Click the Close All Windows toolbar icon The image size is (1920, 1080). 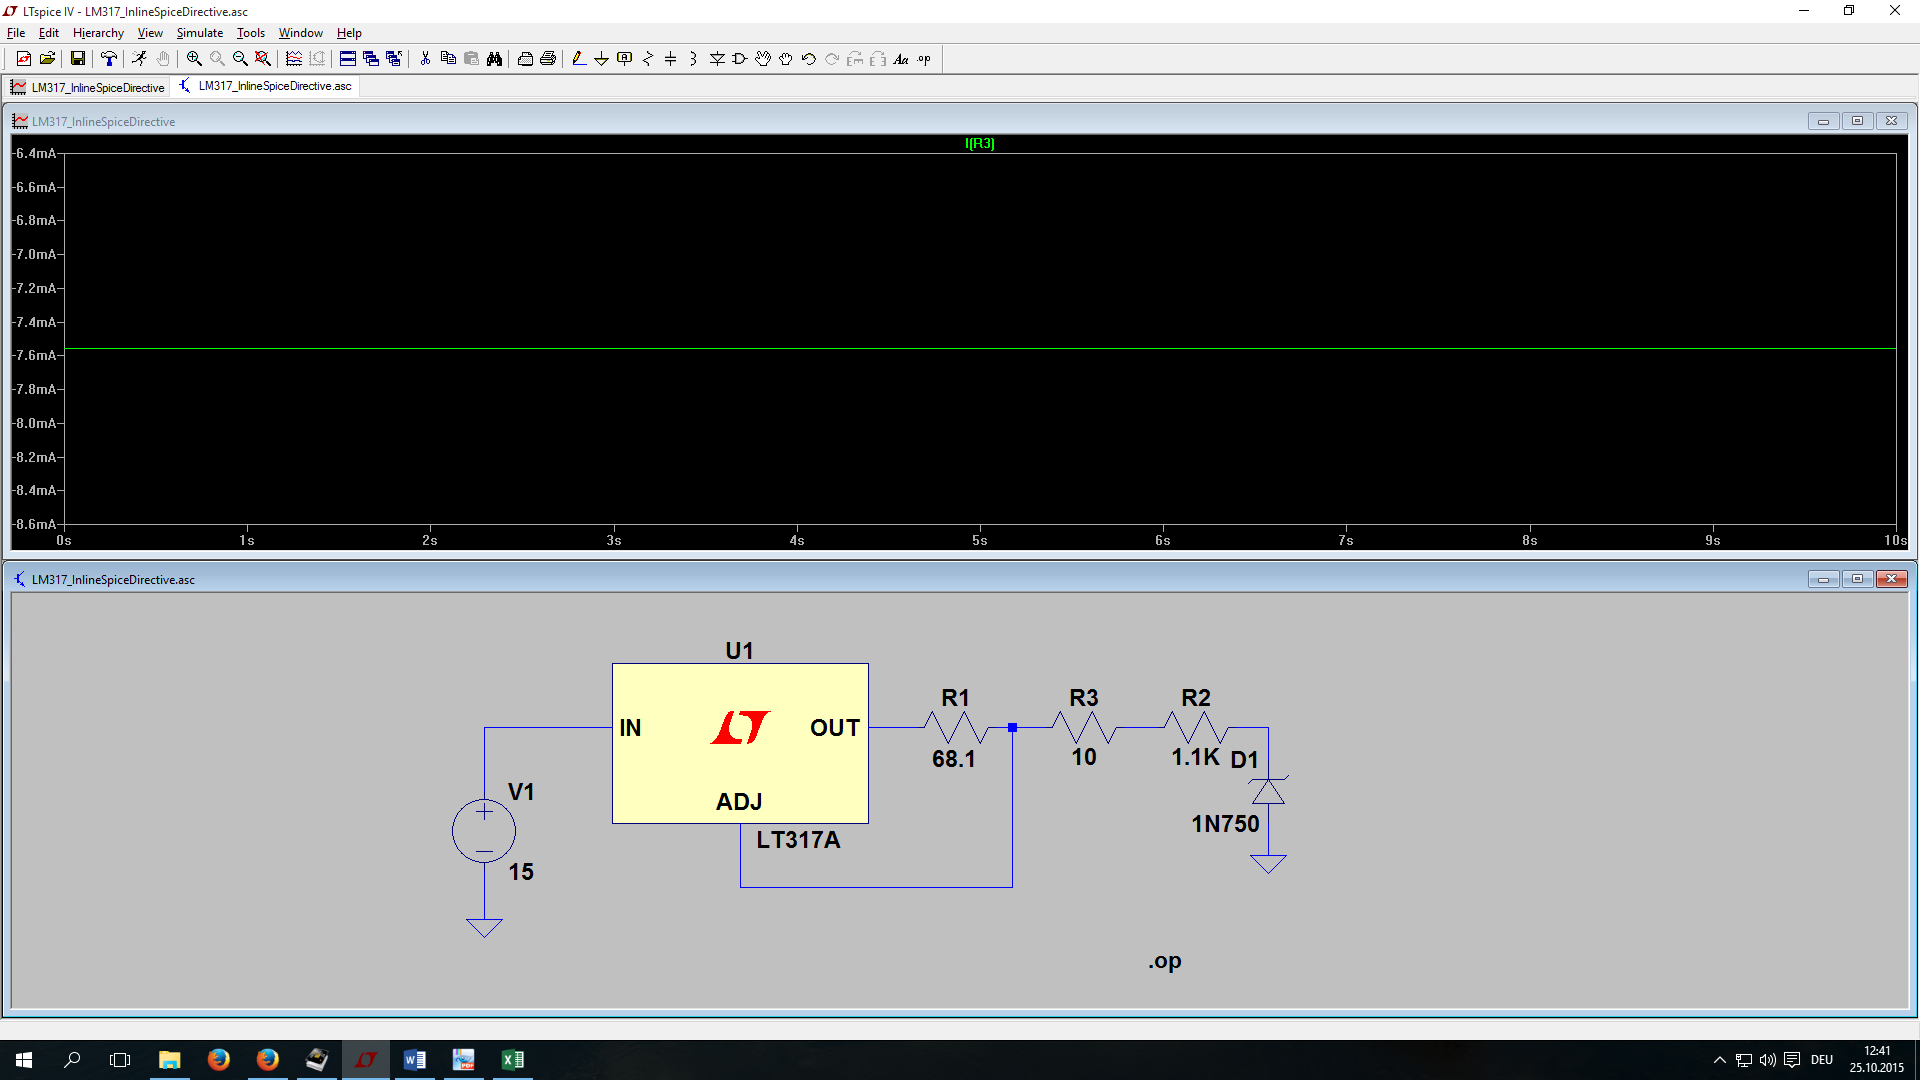pos(394,59)
